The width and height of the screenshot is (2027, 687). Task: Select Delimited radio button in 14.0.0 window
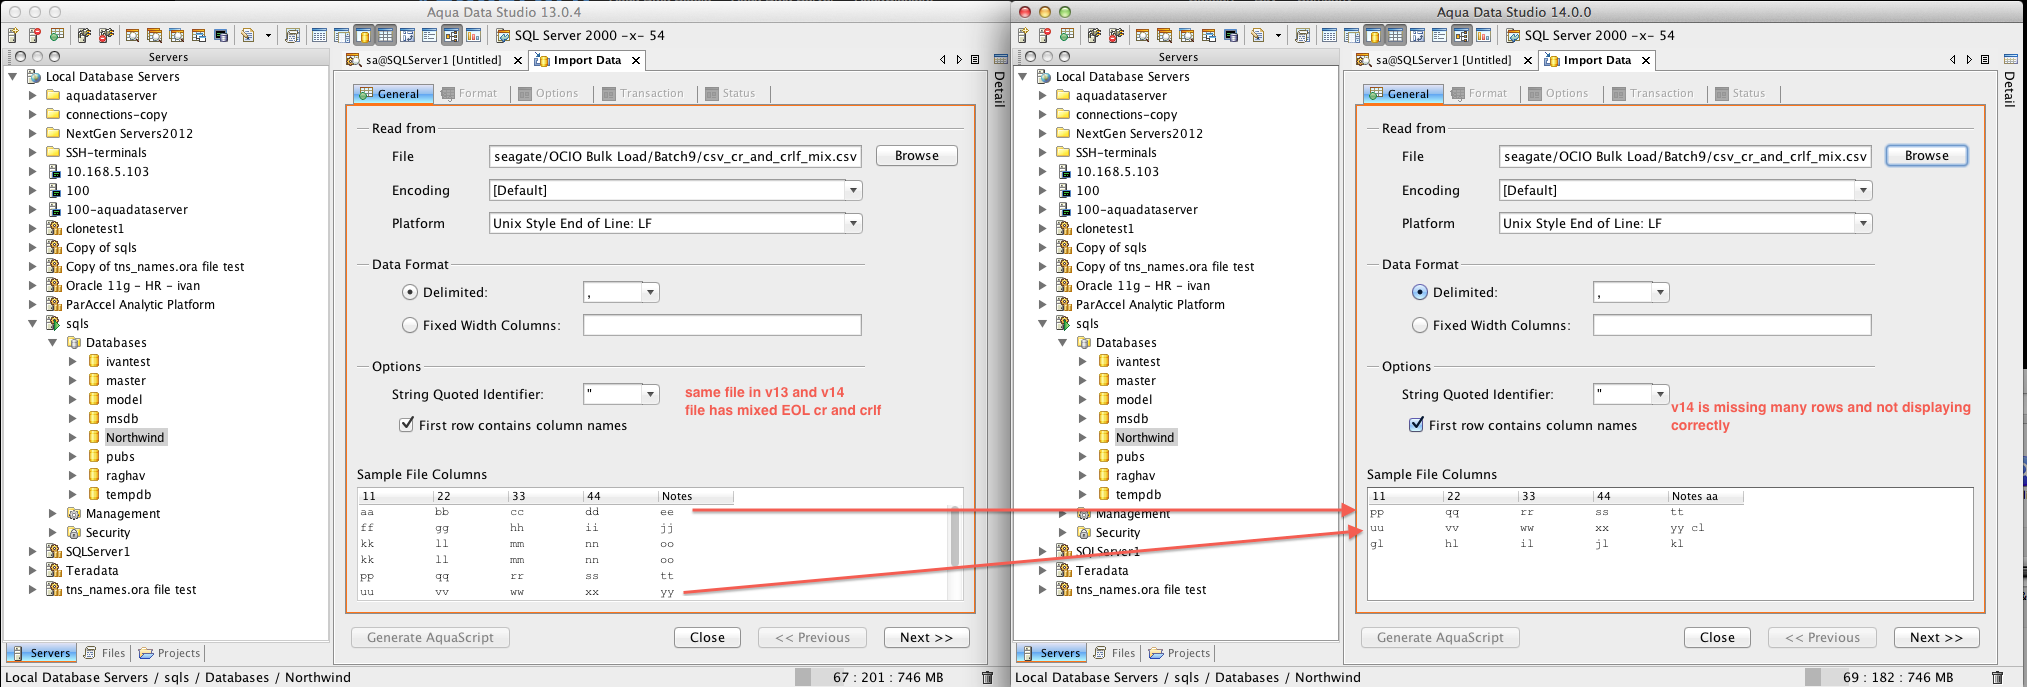pos(1420,292)
